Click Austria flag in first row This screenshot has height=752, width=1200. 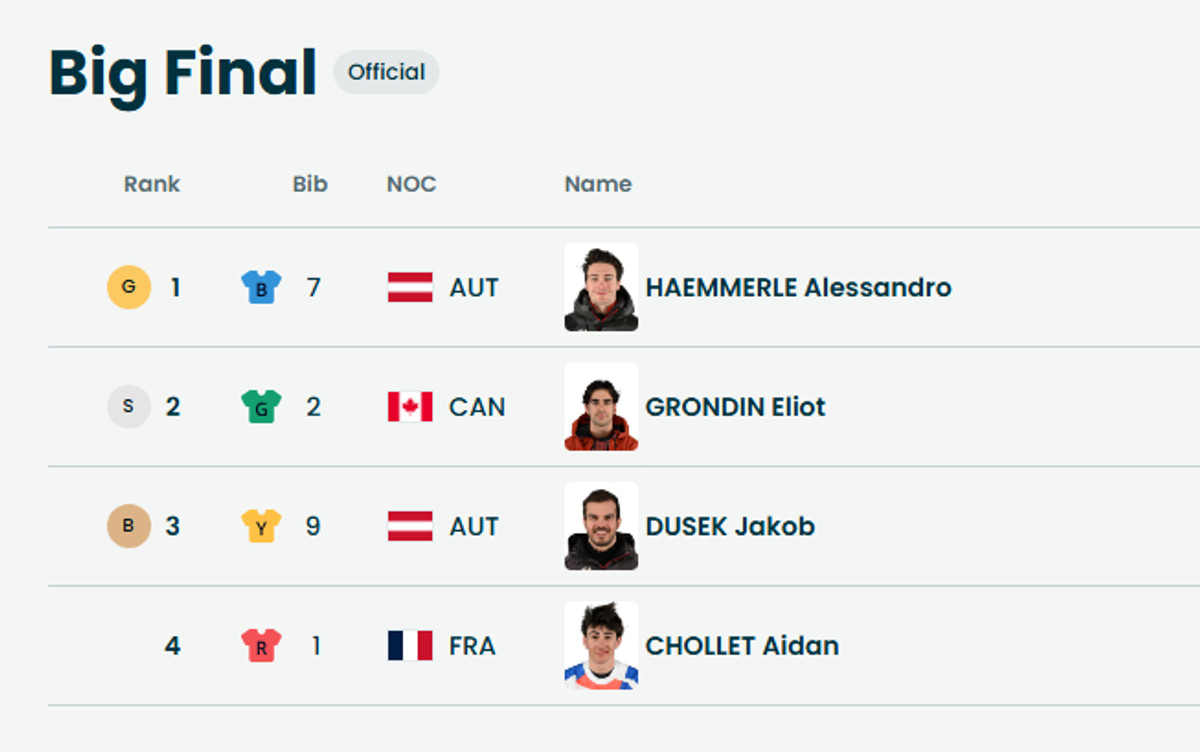[x=410, y=288]
